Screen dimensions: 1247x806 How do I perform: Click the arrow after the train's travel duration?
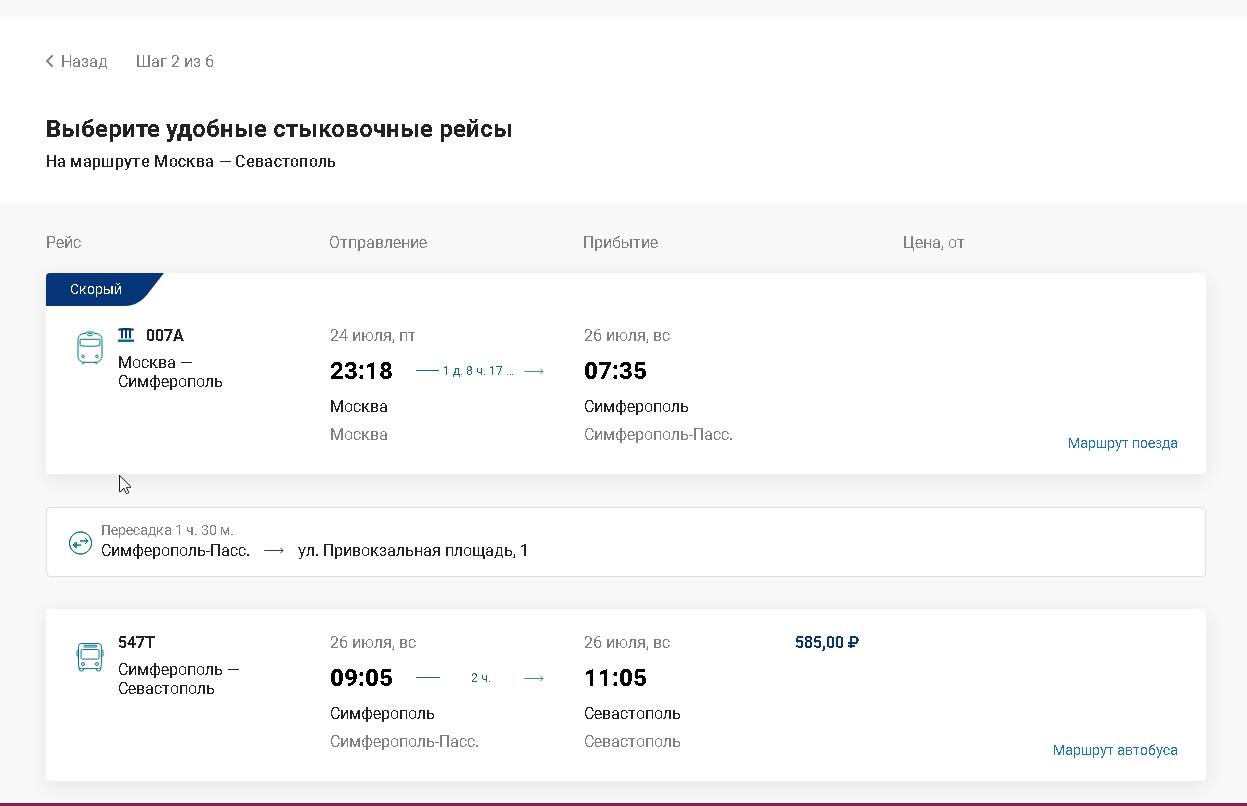[x=534, y=371]
